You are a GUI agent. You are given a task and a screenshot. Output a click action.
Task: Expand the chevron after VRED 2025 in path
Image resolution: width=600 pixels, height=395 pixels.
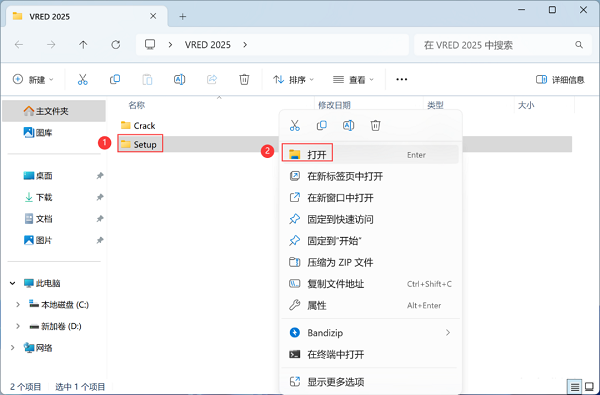click(245, 45)
